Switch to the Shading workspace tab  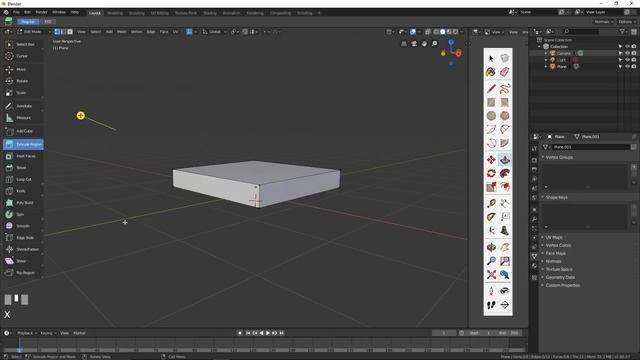coord(210,13)
